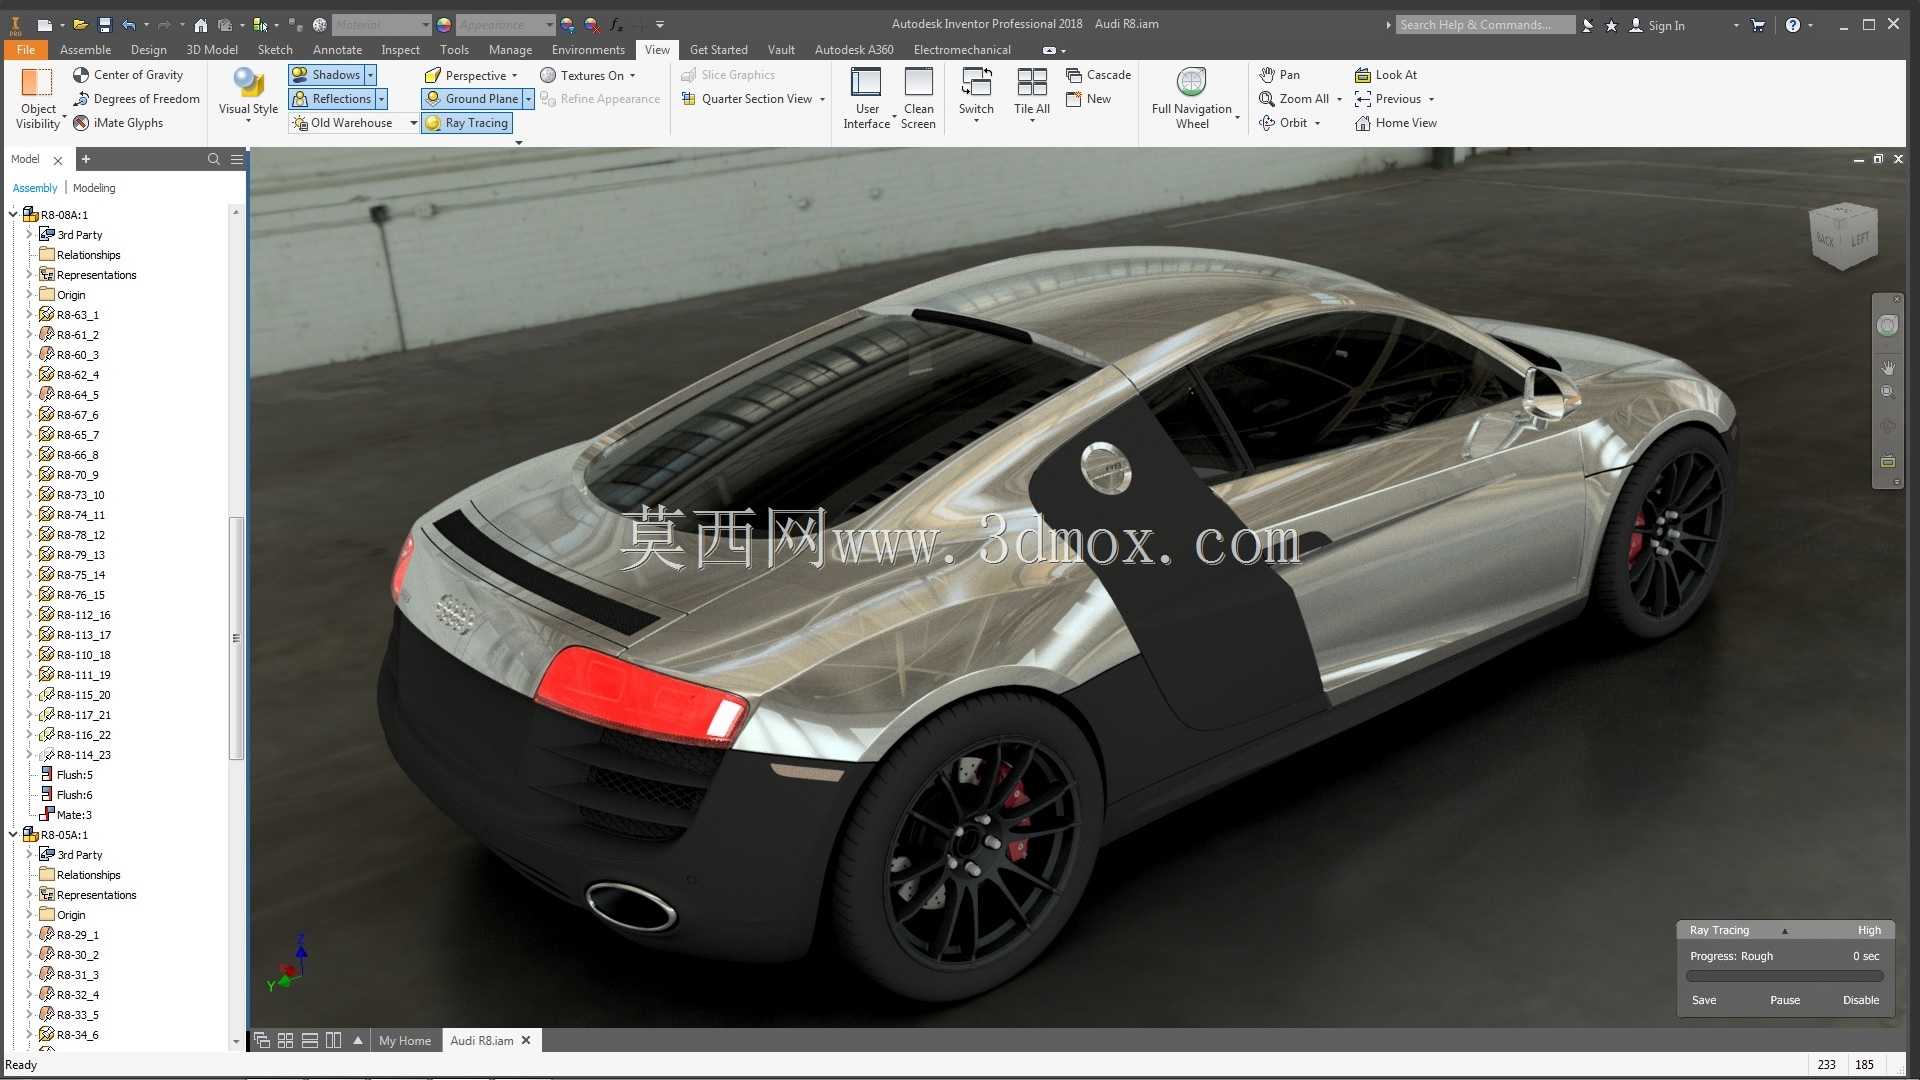1920x1080 pixels.
Task: Click Center of Gravity icon
Action: [81, 75]
